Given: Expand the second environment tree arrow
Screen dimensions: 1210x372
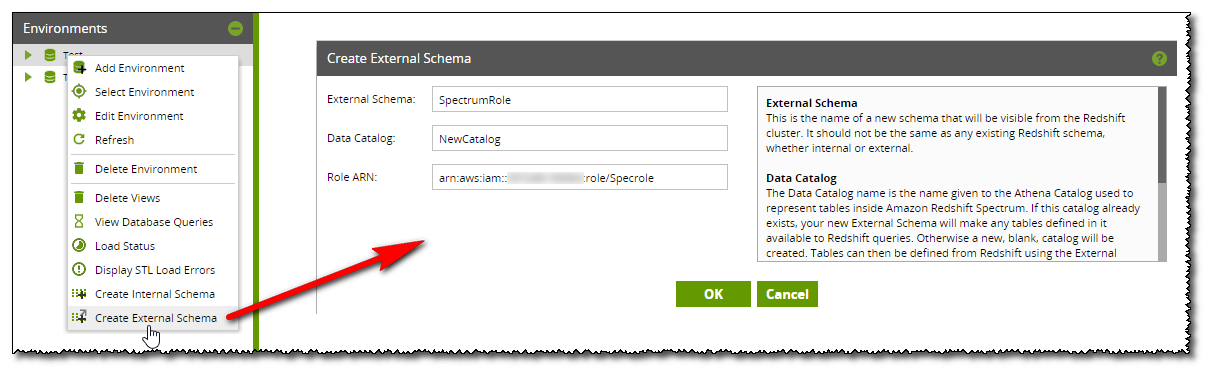Looking at the screenshot, I should pos(29,77).
